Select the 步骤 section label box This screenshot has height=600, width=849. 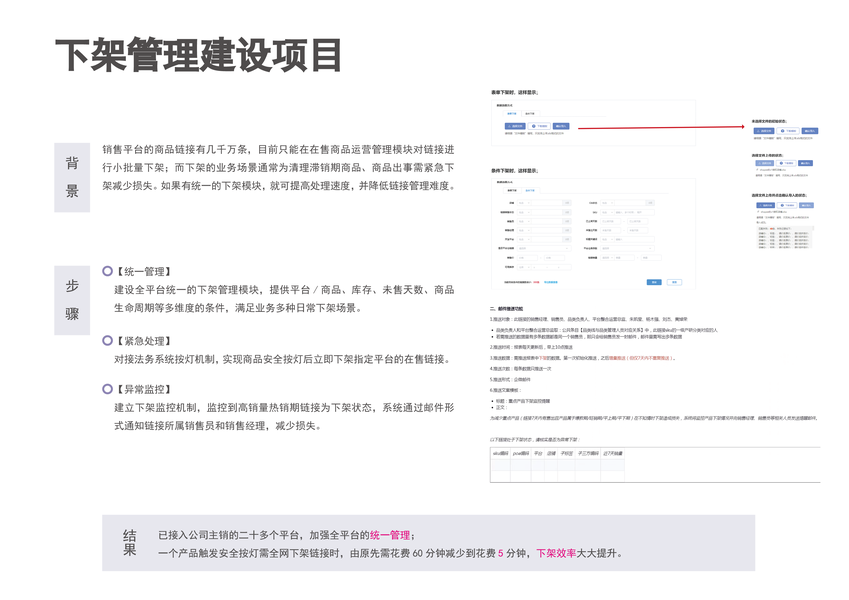72,300
